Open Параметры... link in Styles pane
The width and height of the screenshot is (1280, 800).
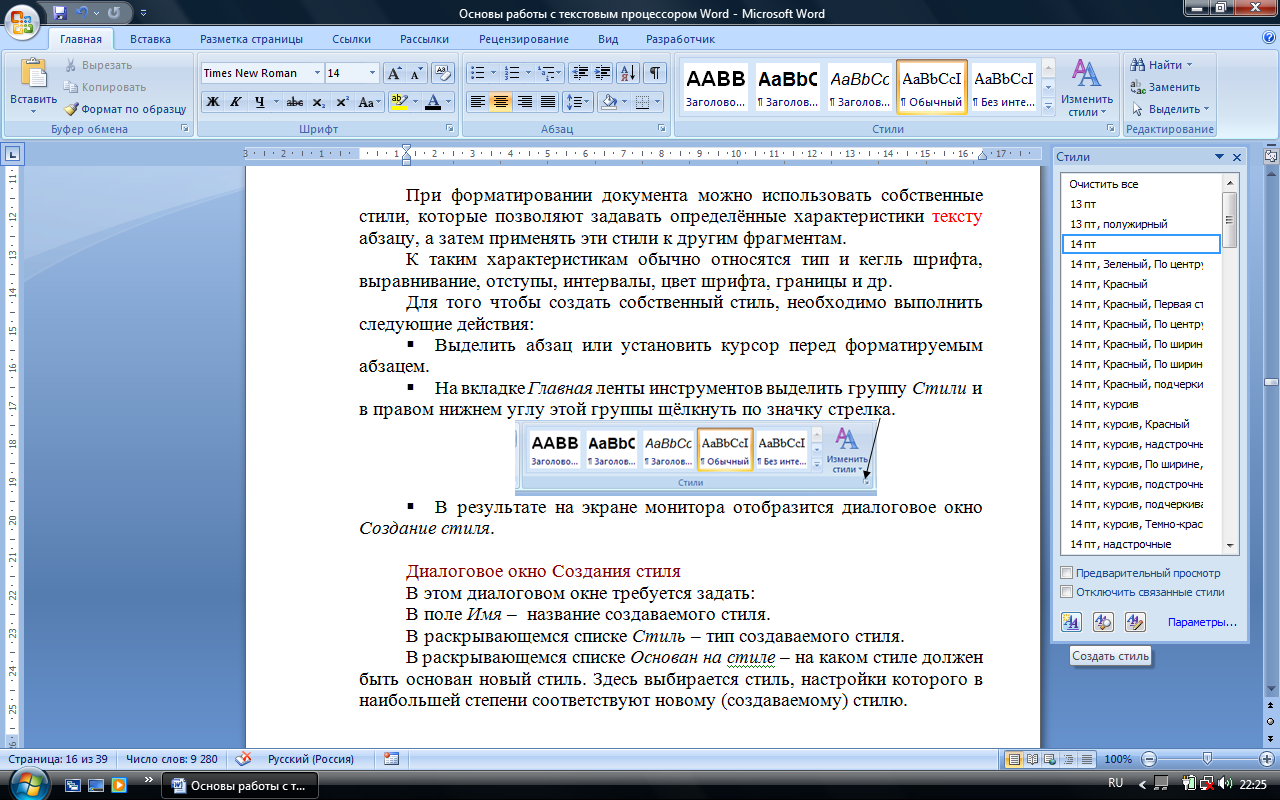click(x=1202, y=622)
